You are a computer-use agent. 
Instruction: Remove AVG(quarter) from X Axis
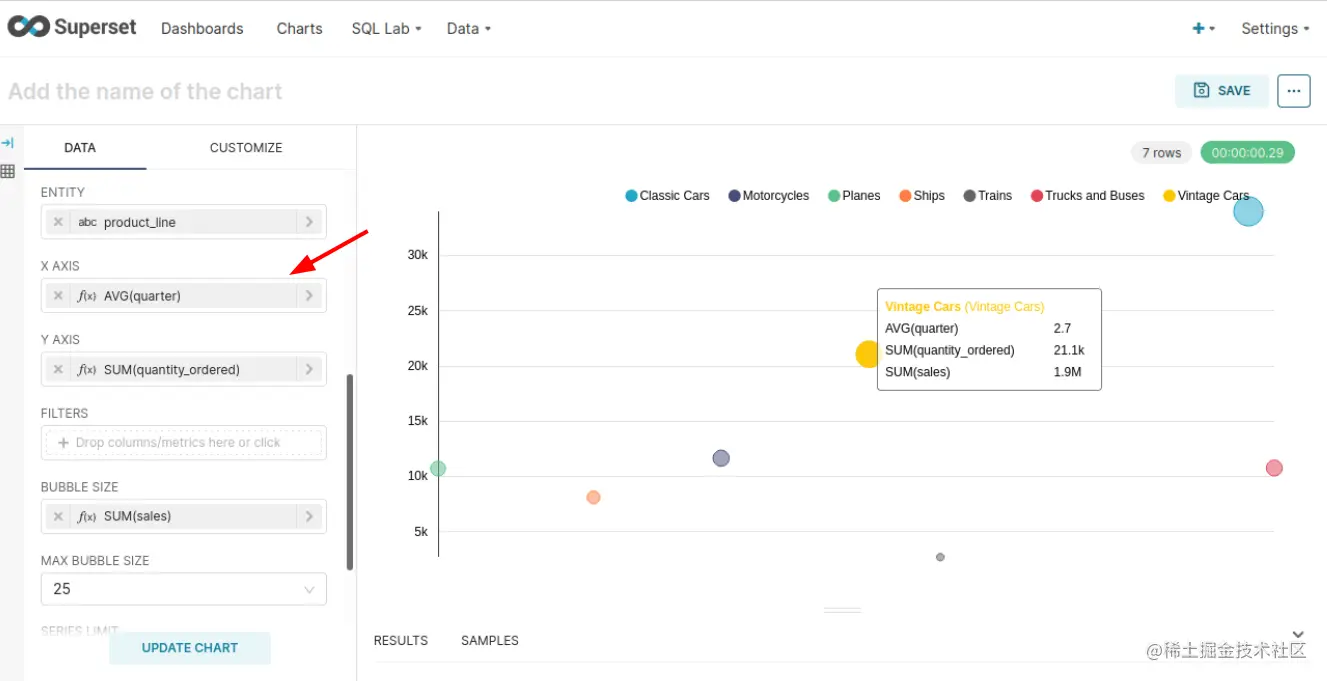[59, 295]
